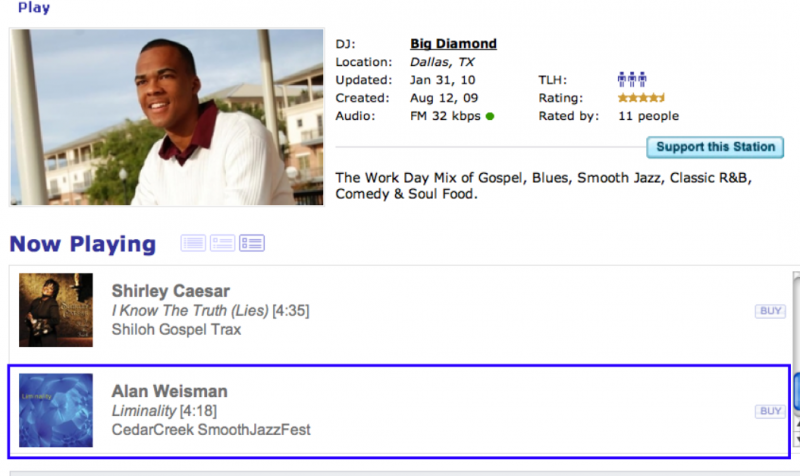The height and width of the screenshot is (476, 800).
Task: Click the Alan Weisman artist name
Action: (169, 391)
